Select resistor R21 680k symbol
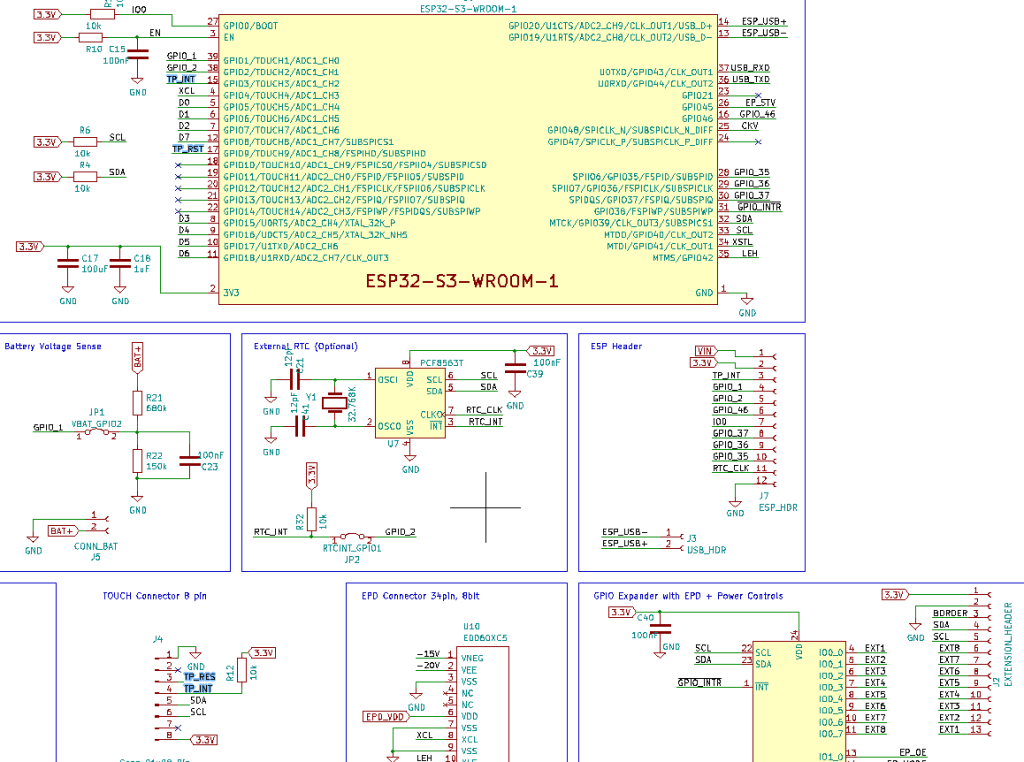 pos(138,402)
